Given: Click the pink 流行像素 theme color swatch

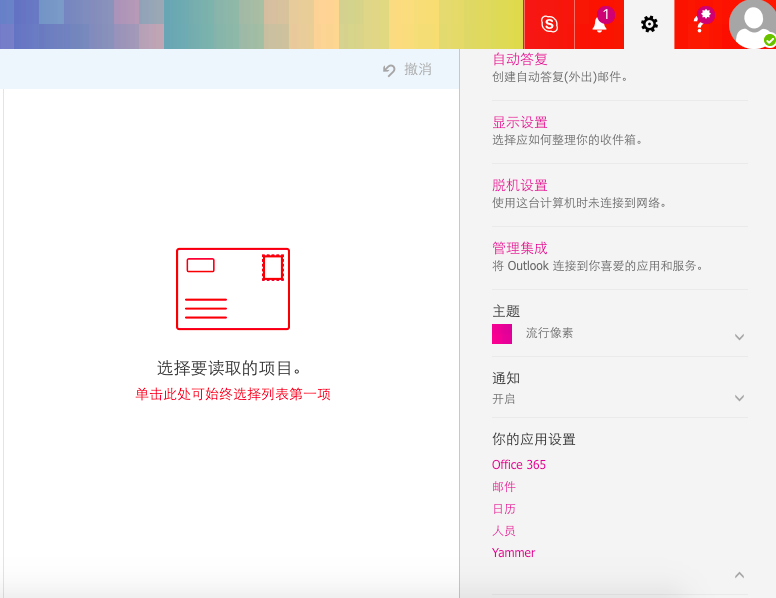Looking at the screenshot, I should point(502,334).
